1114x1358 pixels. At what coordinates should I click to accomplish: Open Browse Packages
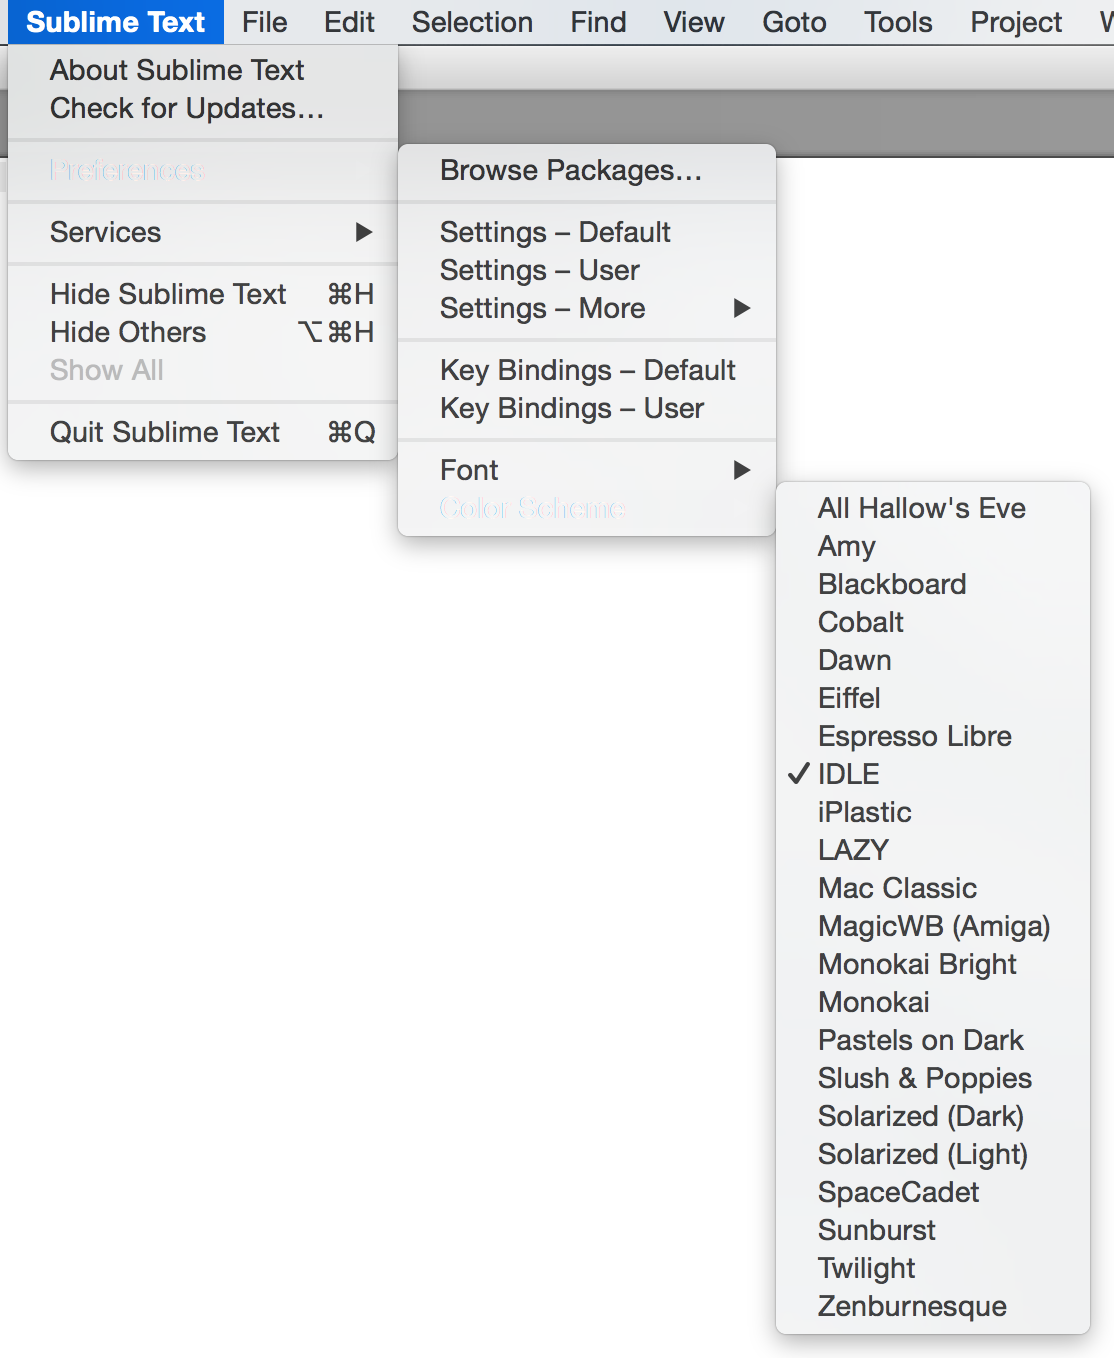(x=569, y=170)
